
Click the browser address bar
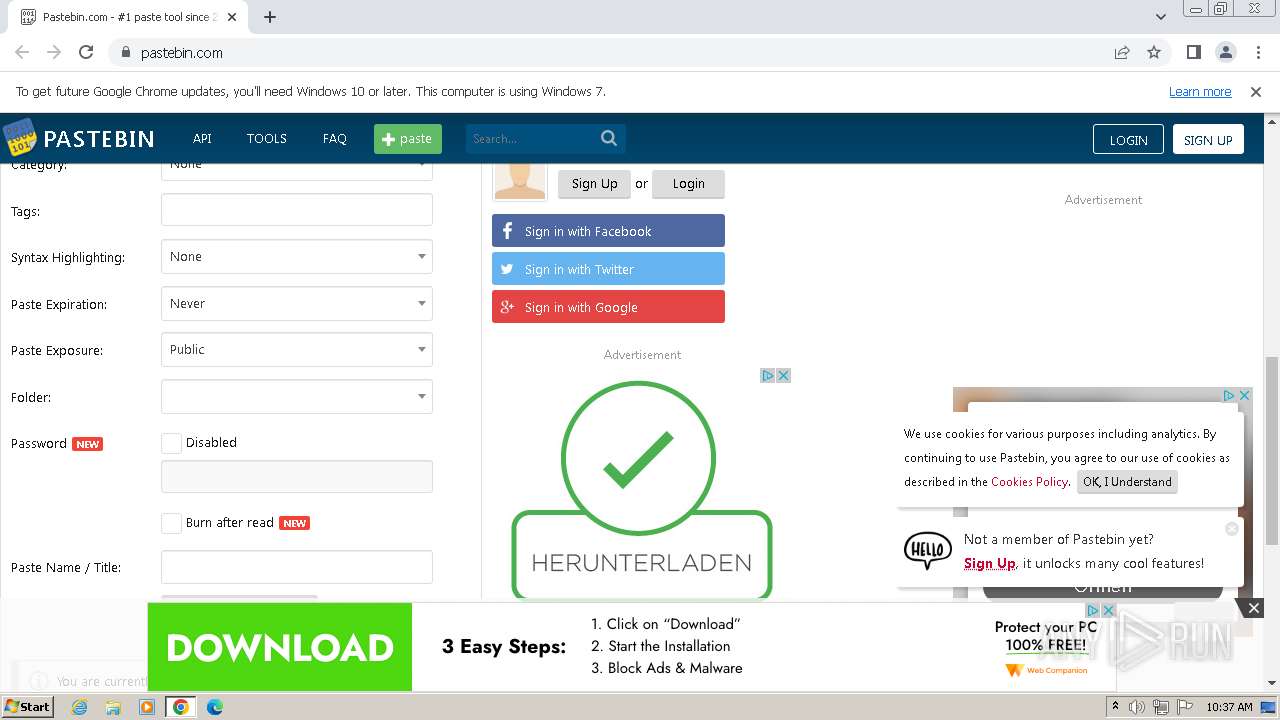click(610, 52)
